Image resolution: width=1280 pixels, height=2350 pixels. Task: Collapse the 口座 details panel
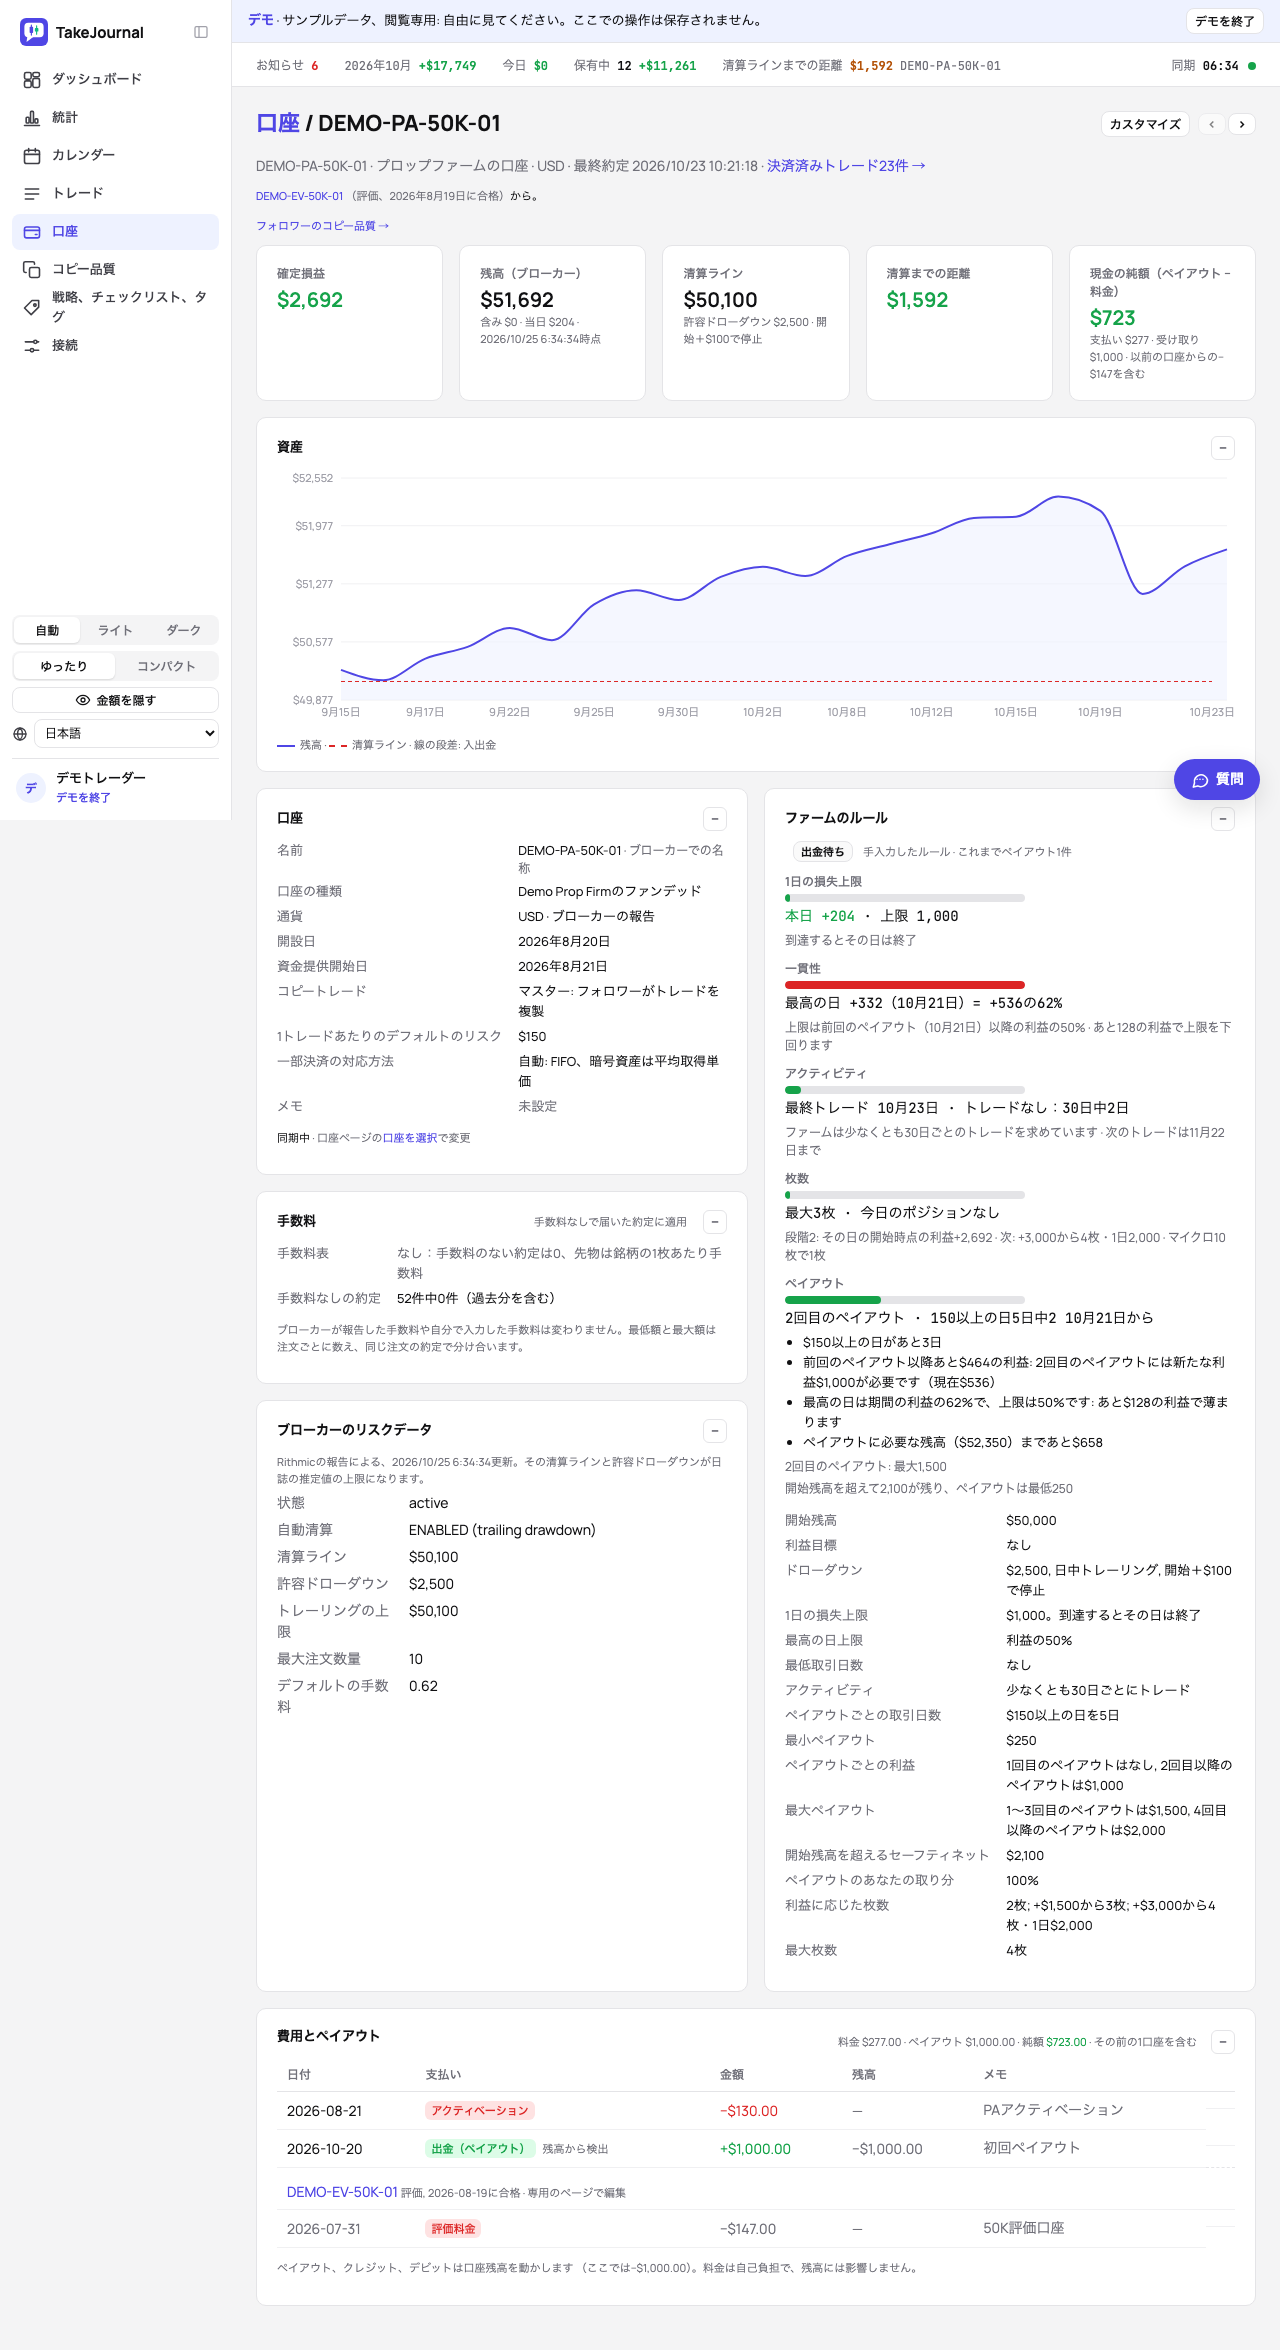pos(715,819)
